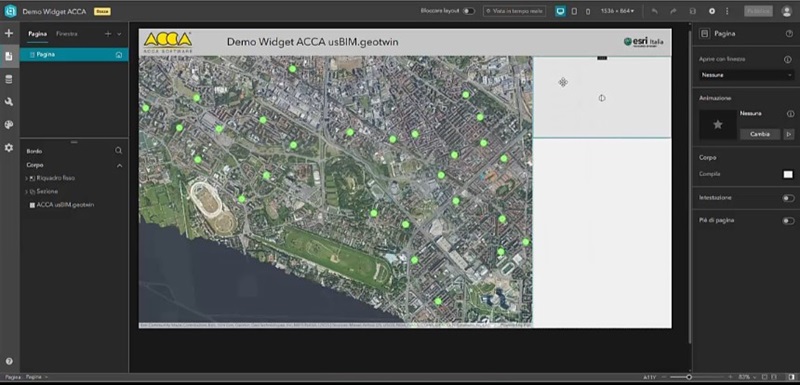Image resolution: width=800 pixels, height=385 pixels.
Task: Expand the Sezione tree item
Action: point(26,191)
